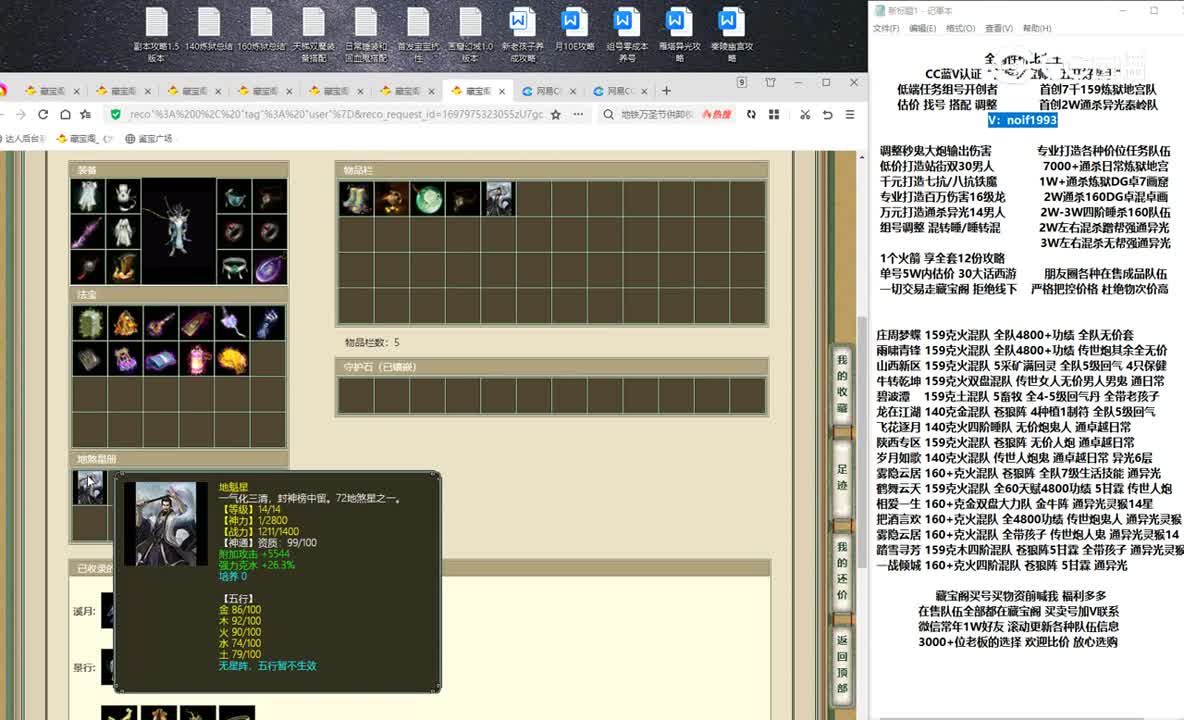Click the 地煞星册 star card thumbnail
Image resolution: width=1184 pixels, height=720 pixels.
[89, 488]
